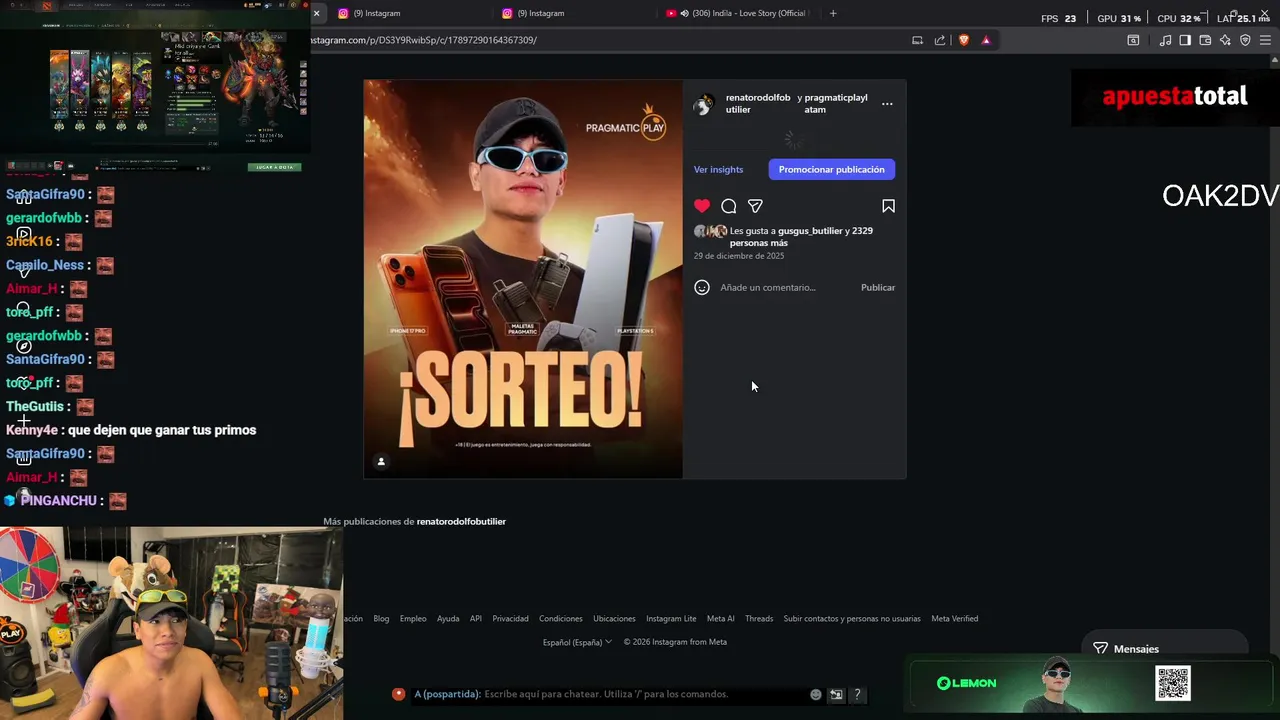This screenshot has height=720, width=1280.
Task: Open the Privacidad footer link
Action: (x=510, y=618)
